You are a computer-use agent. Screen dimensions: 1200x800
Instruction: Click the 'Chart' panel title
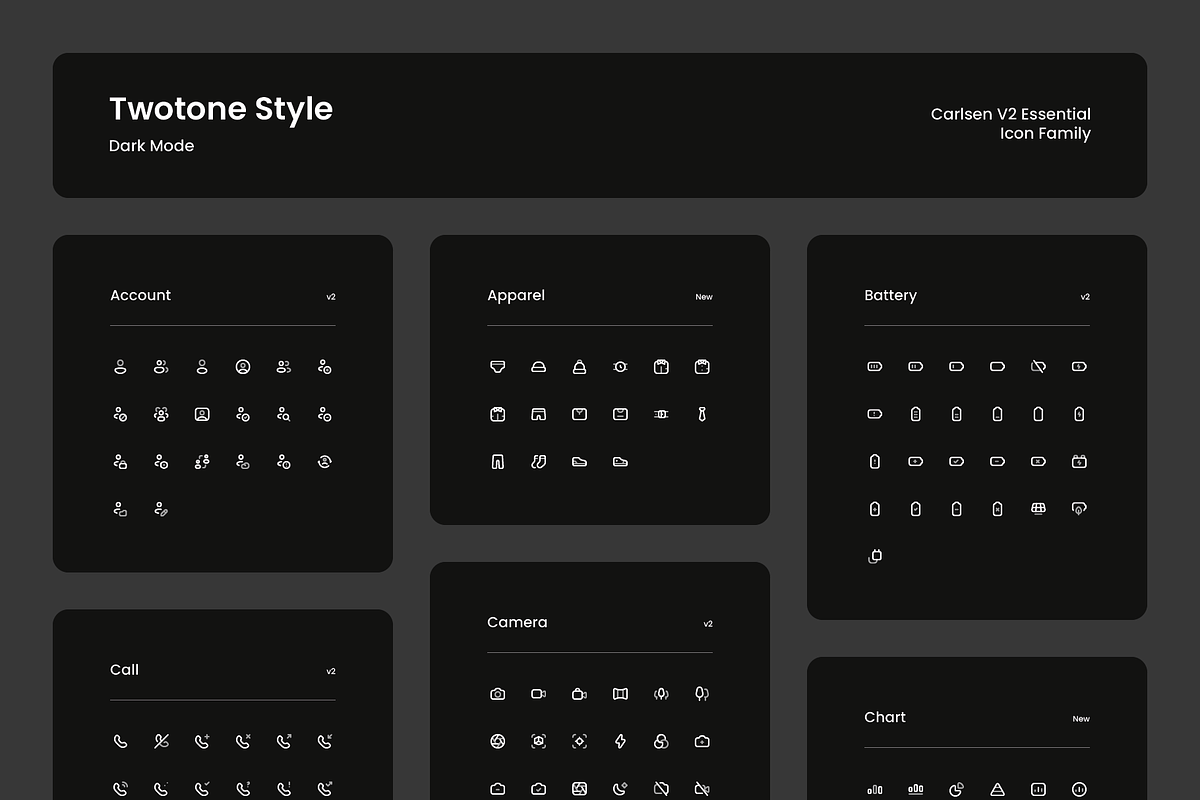tap(885, 717)
